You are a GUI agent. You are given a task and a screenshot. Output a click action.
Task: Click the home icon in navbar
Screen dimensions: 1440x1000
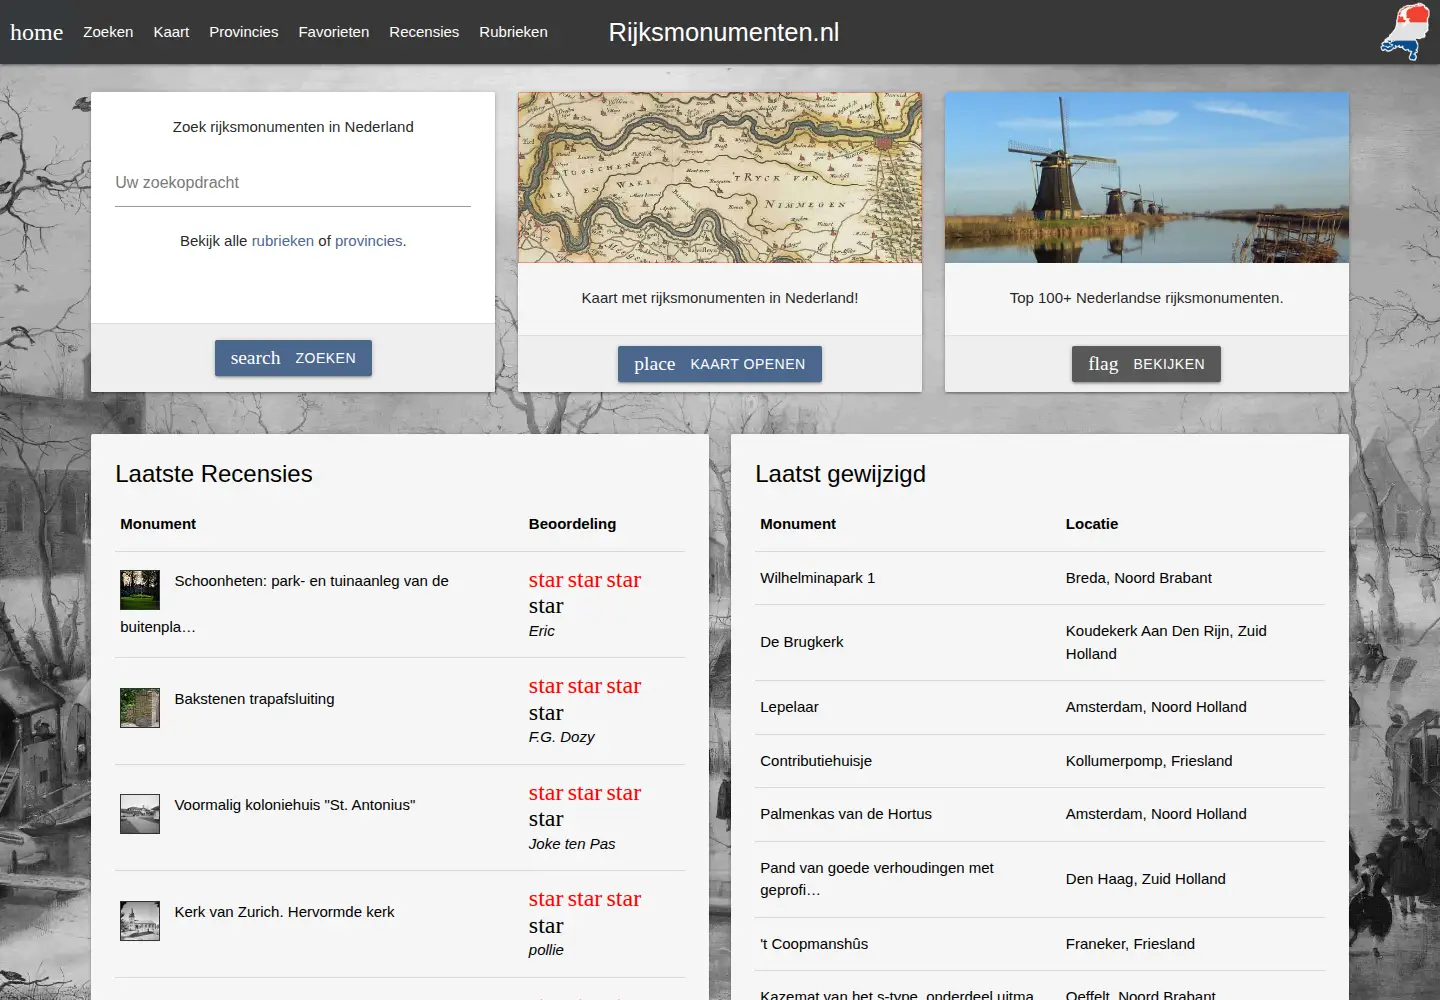click(x=36, y=32)
